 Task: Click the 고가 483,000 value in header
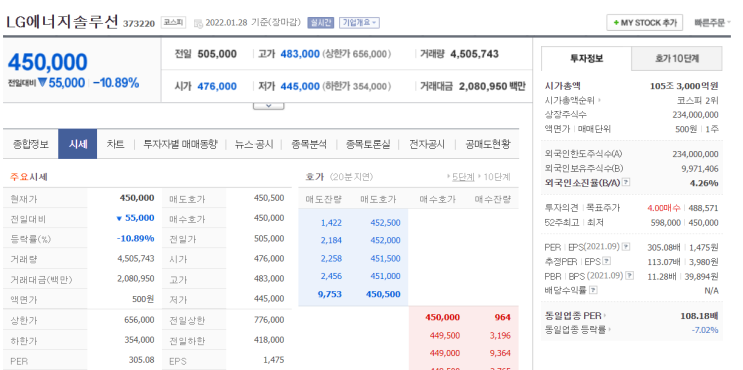point(300,54)
